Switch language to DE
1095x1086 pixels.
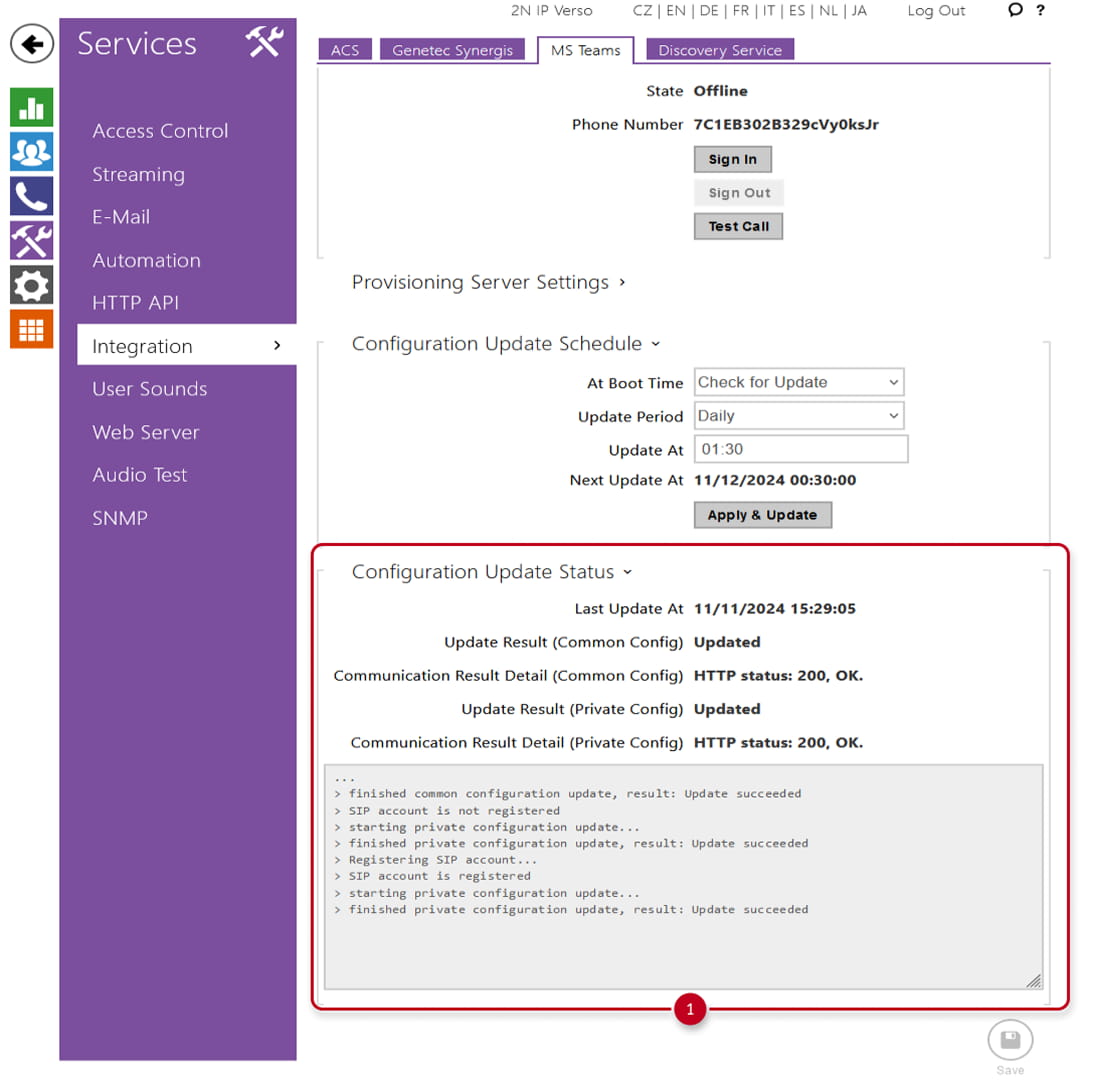click(709, 10)
